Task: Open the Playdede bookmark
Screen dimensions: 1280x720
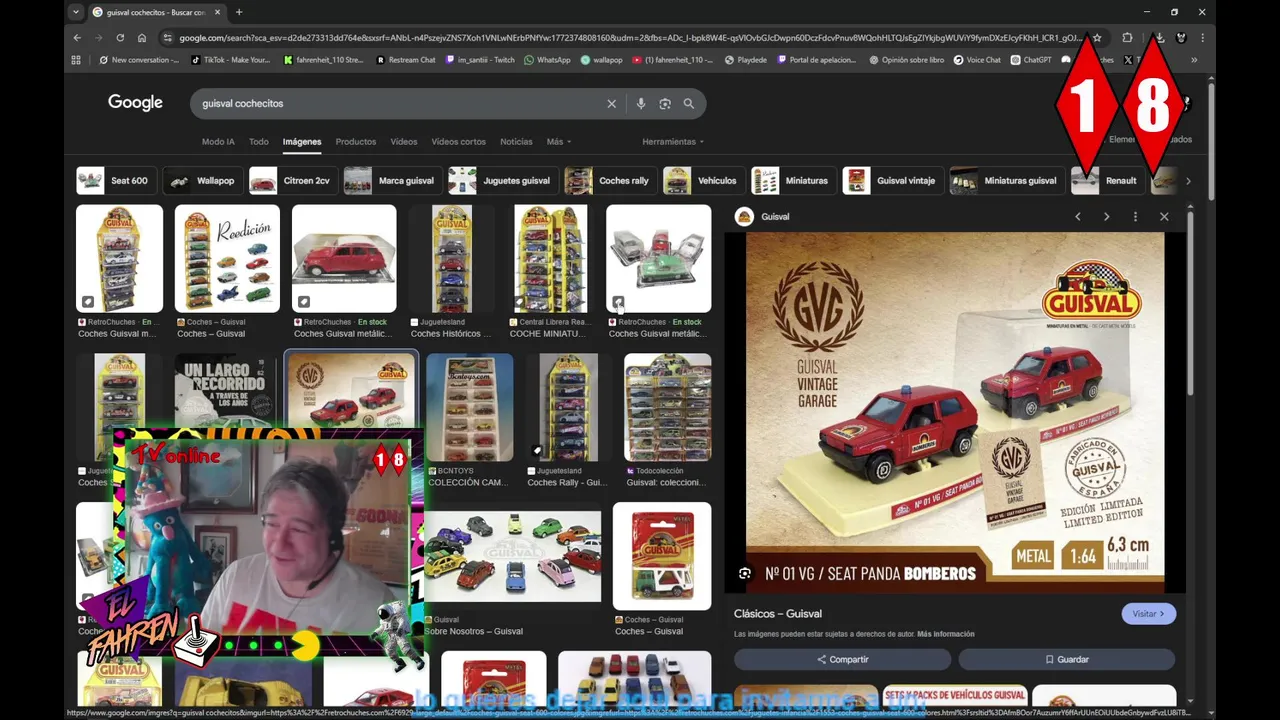Action: [x=746, y=60]
